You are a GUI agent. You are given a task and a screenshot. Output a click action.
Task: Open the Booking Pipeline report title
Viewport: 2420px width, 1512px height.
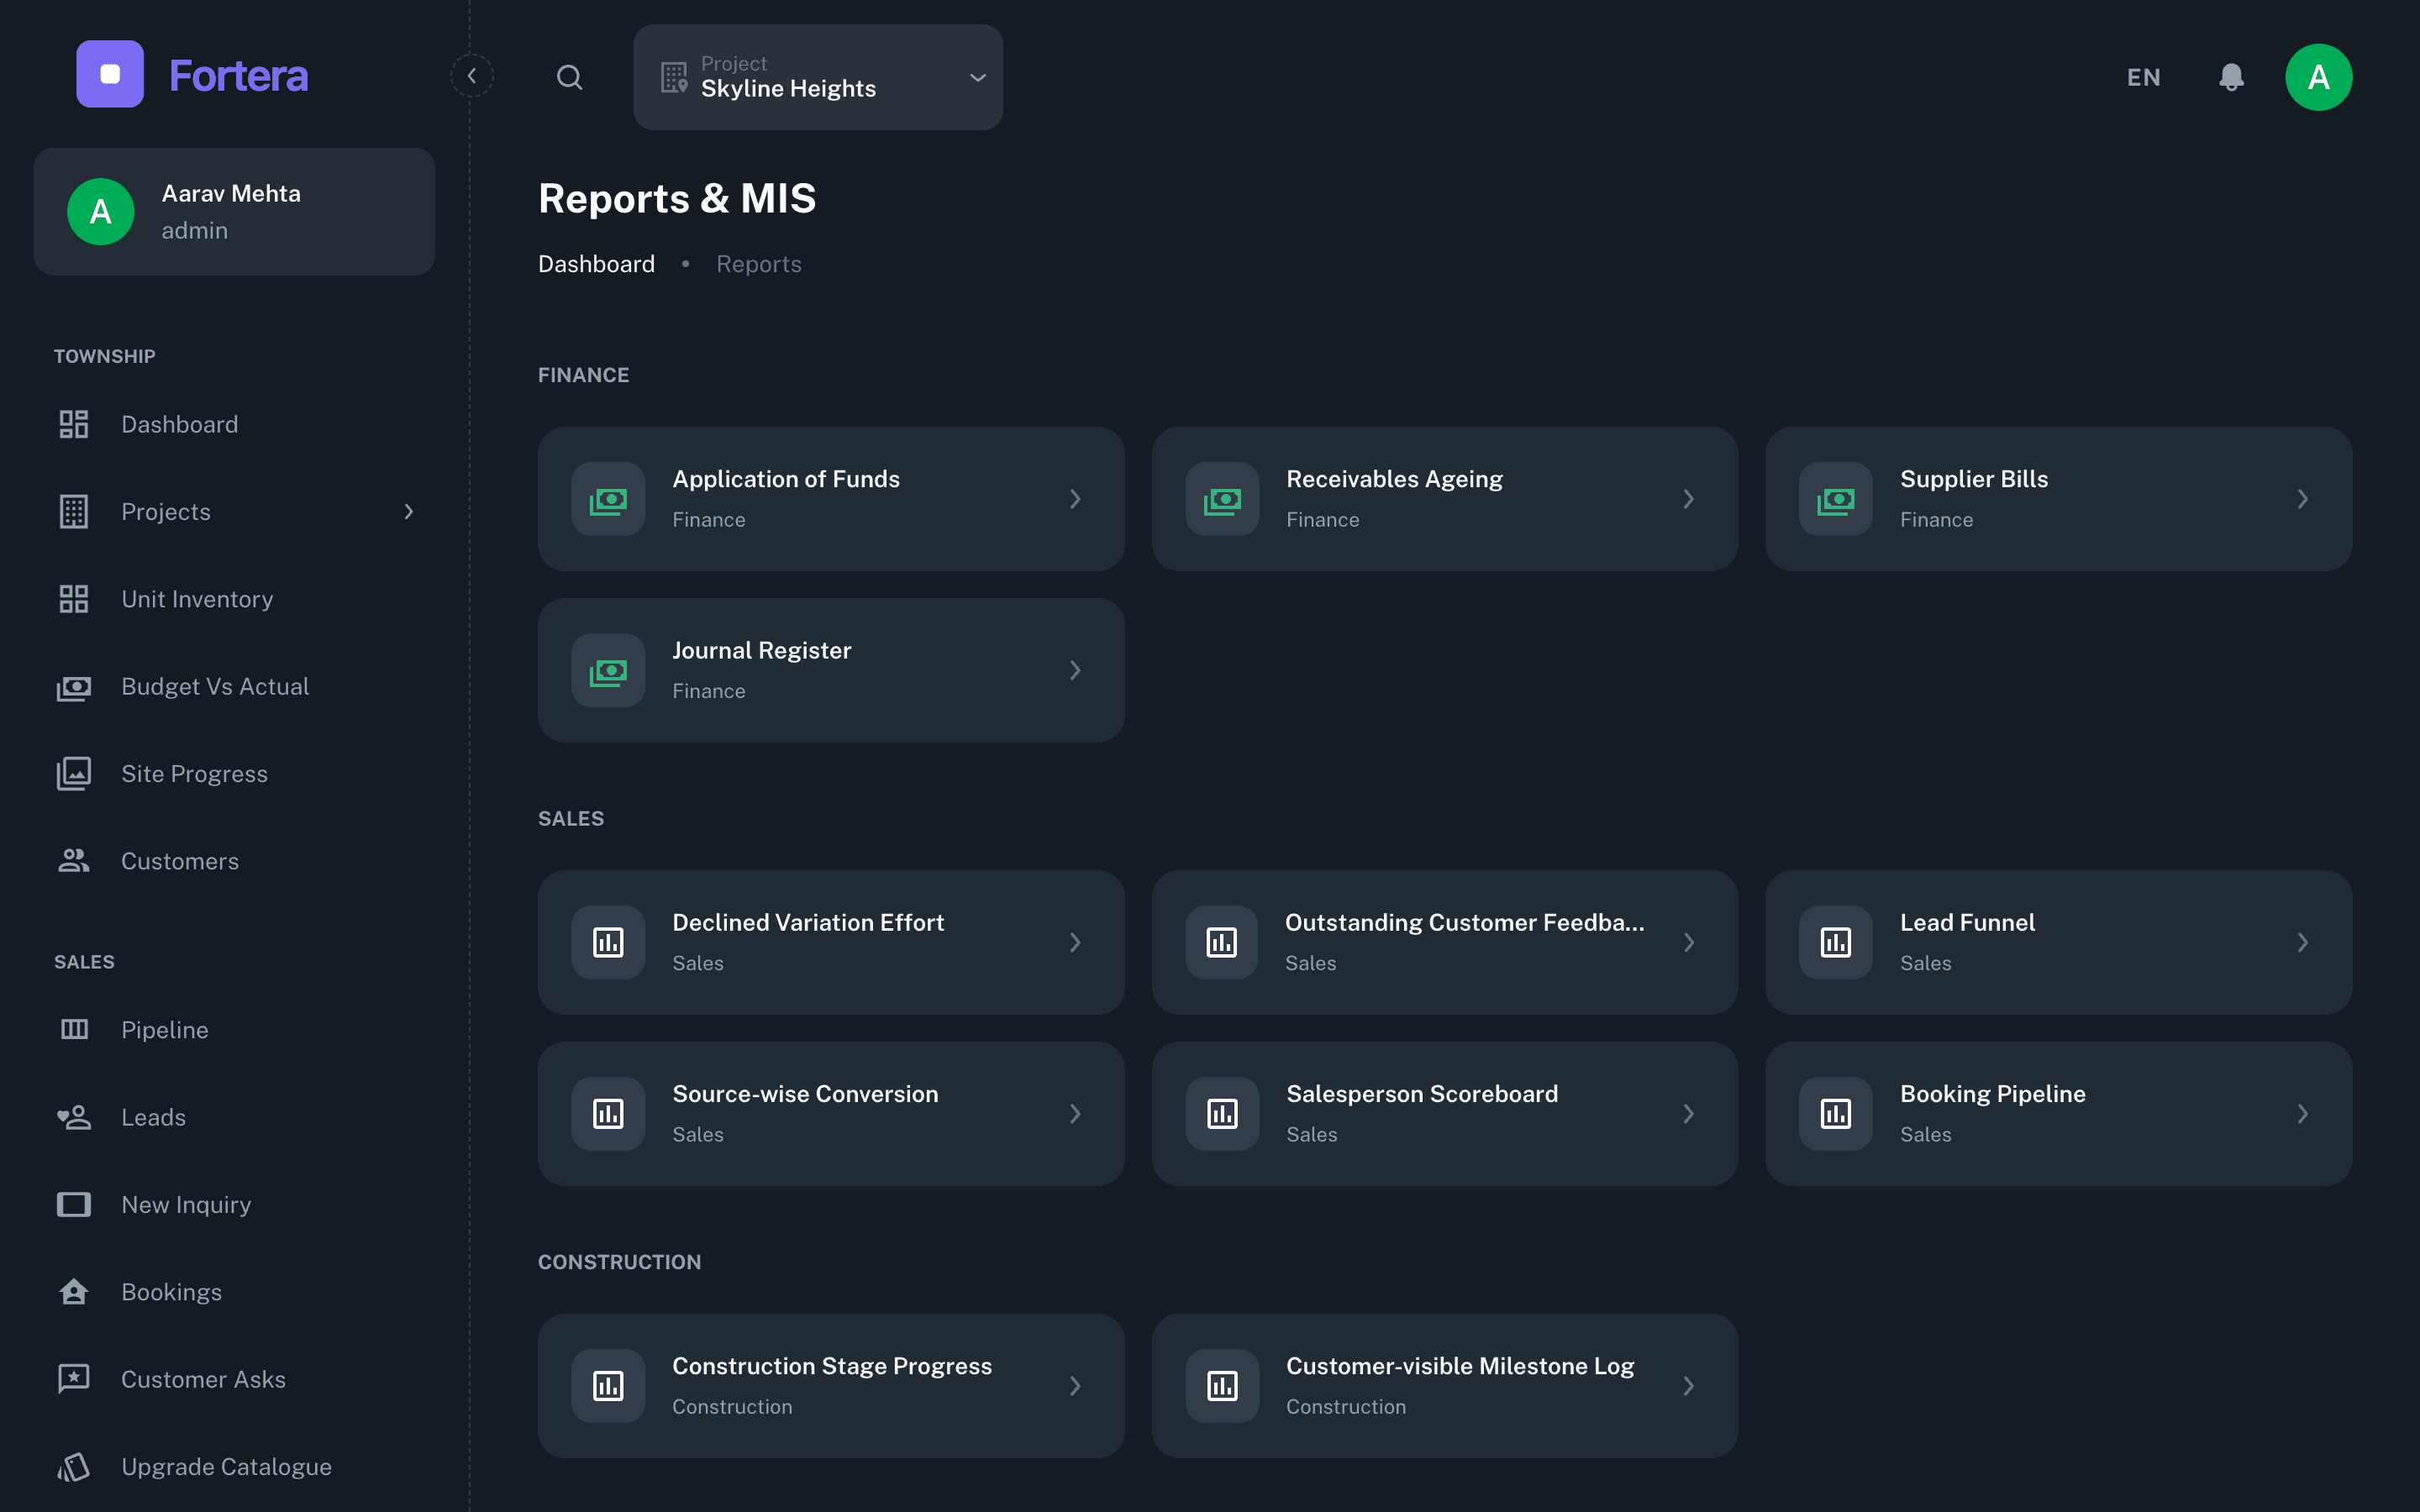1992,1093
